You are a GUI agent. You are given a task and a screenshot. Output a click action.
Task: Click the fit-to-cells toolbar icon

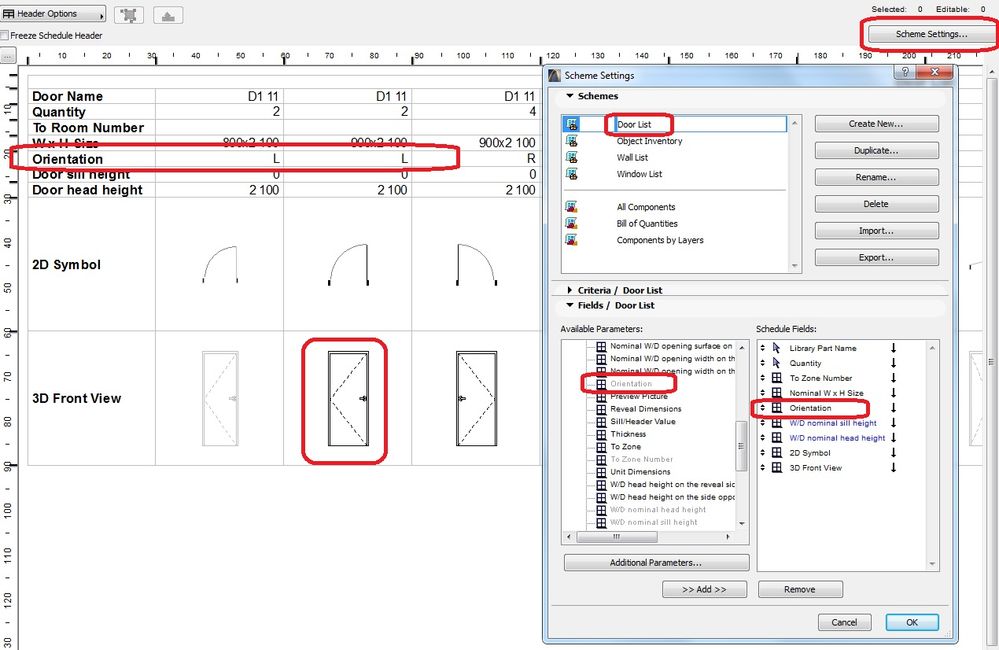coord(129,14)
